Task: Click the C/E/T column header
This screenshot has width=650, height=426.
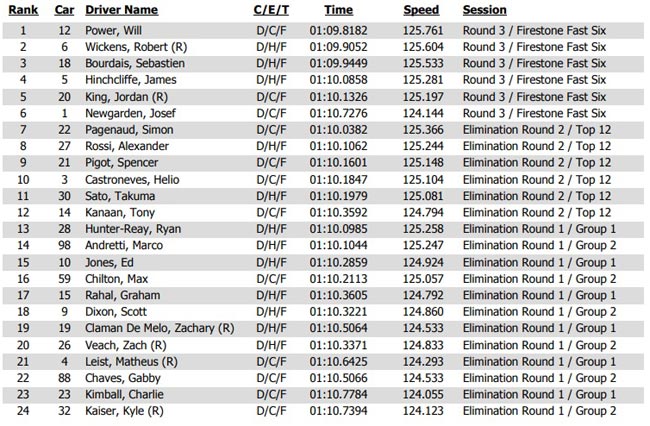Action: pos(271,10)
